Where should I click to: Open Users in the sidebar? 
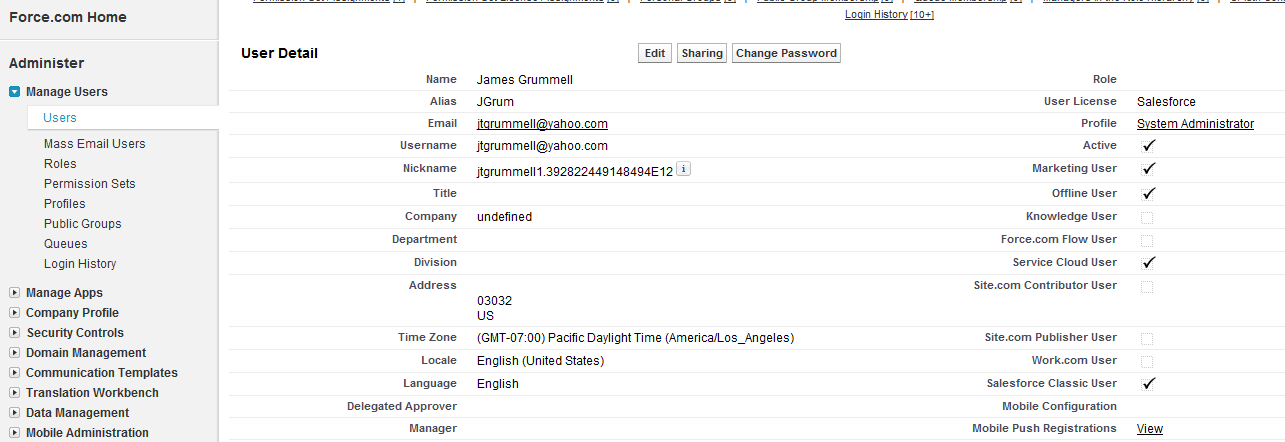(60, 118)
